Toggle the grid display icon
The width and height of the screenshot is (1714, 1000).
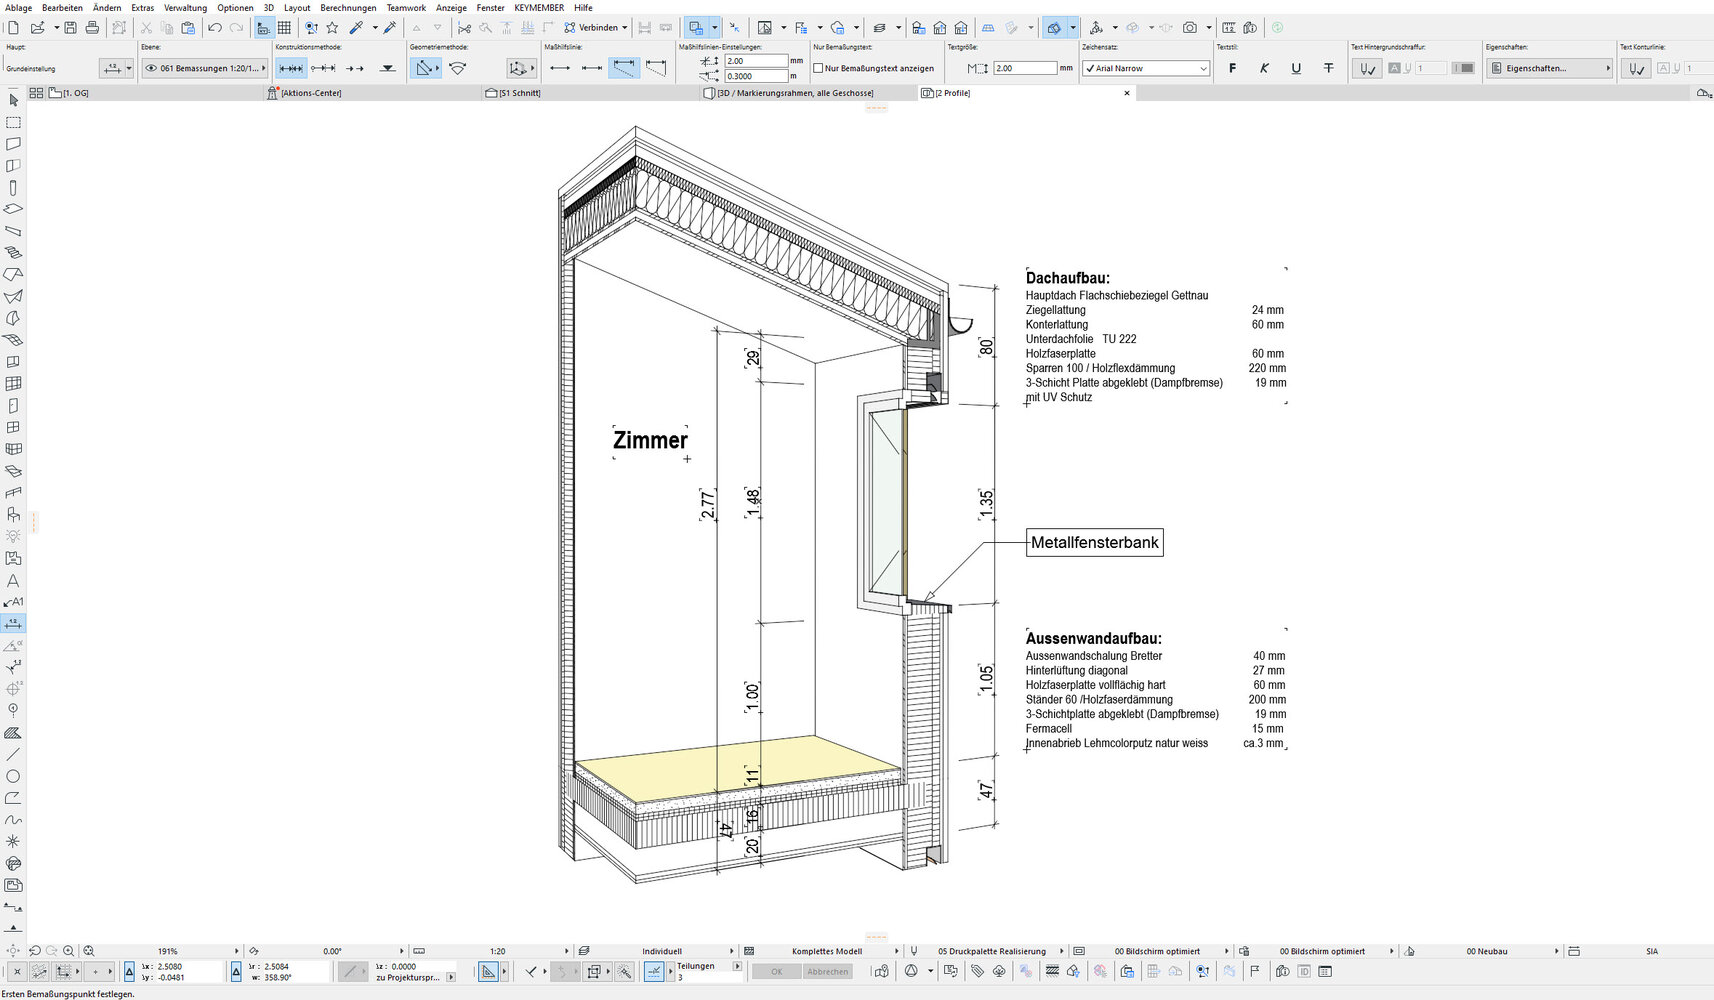[285, 28]
